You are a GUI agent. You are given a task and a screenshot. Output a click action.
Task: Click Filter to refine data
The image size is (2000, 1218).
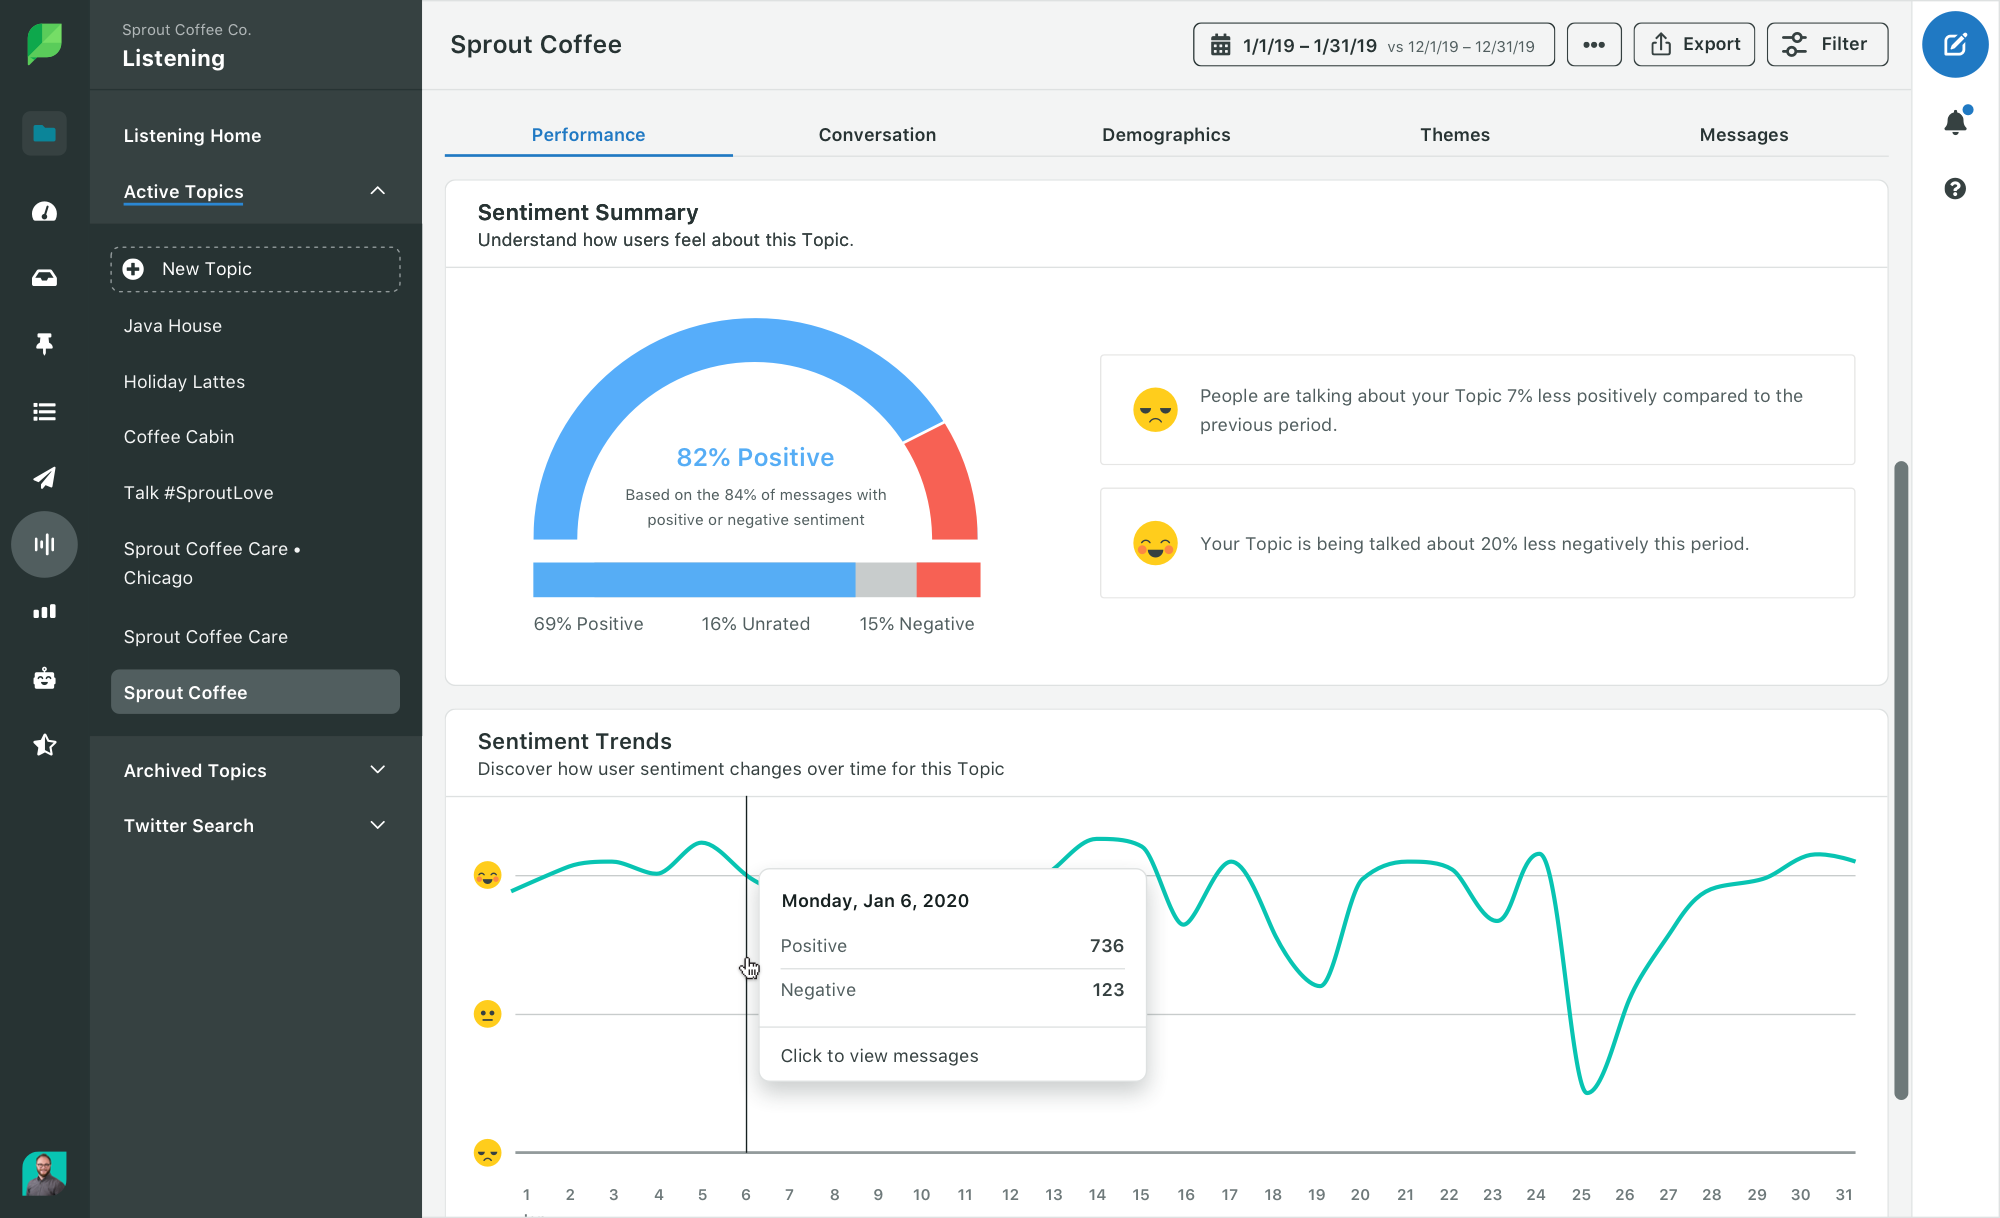click(x=1829, y=44)
